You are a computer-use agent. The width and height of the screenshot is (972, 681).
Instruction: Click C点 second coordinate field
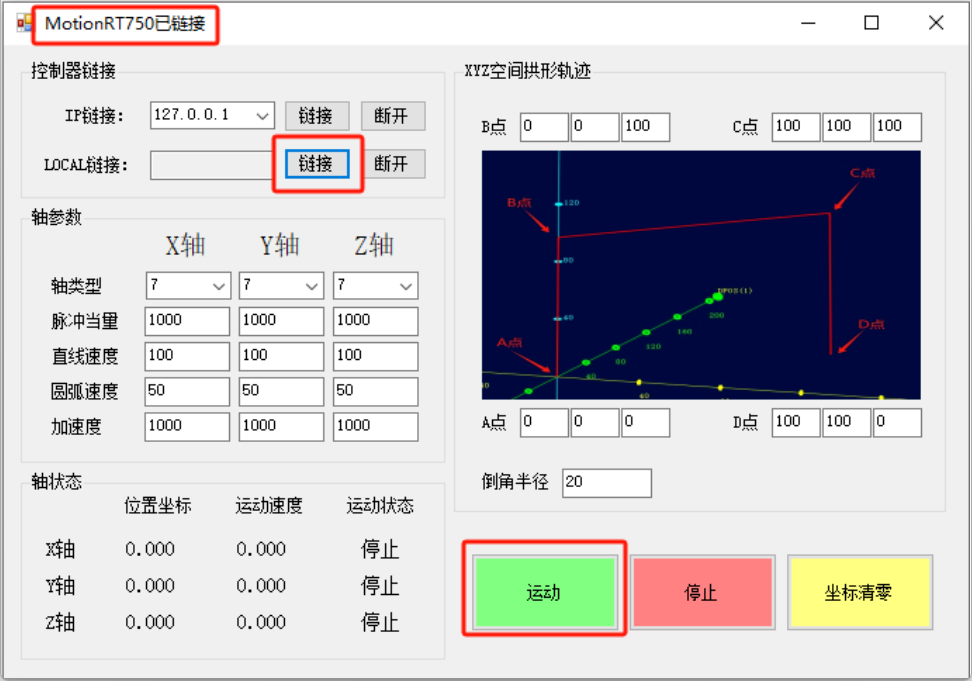click(x=847, y=127)
